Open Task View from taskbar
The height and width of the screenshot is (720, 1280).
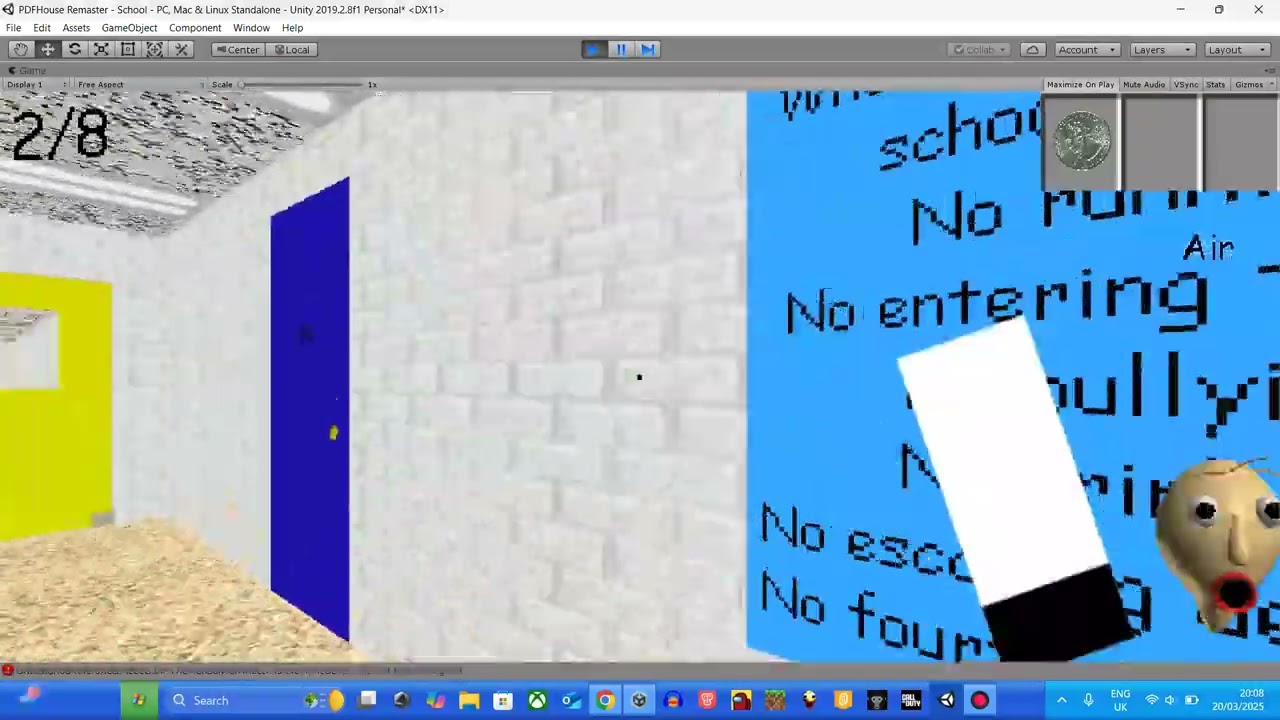click(367, 700)
